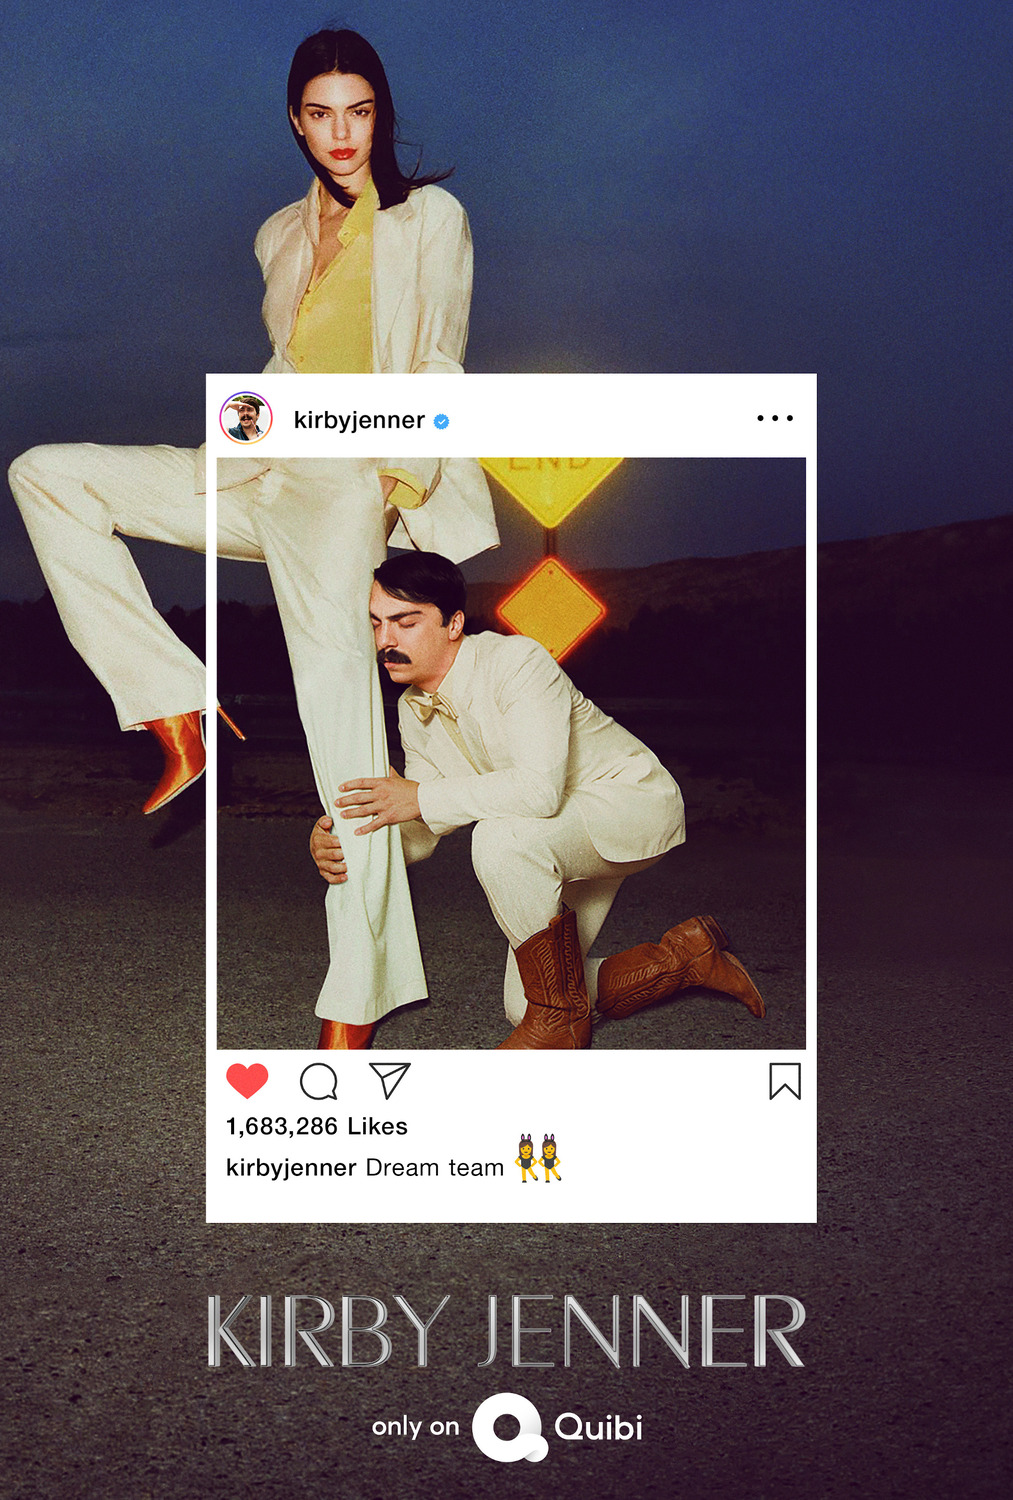Screen dimensions: 1013x1500
Task: Click the Dream team caption text
Action: (435, 1167)
